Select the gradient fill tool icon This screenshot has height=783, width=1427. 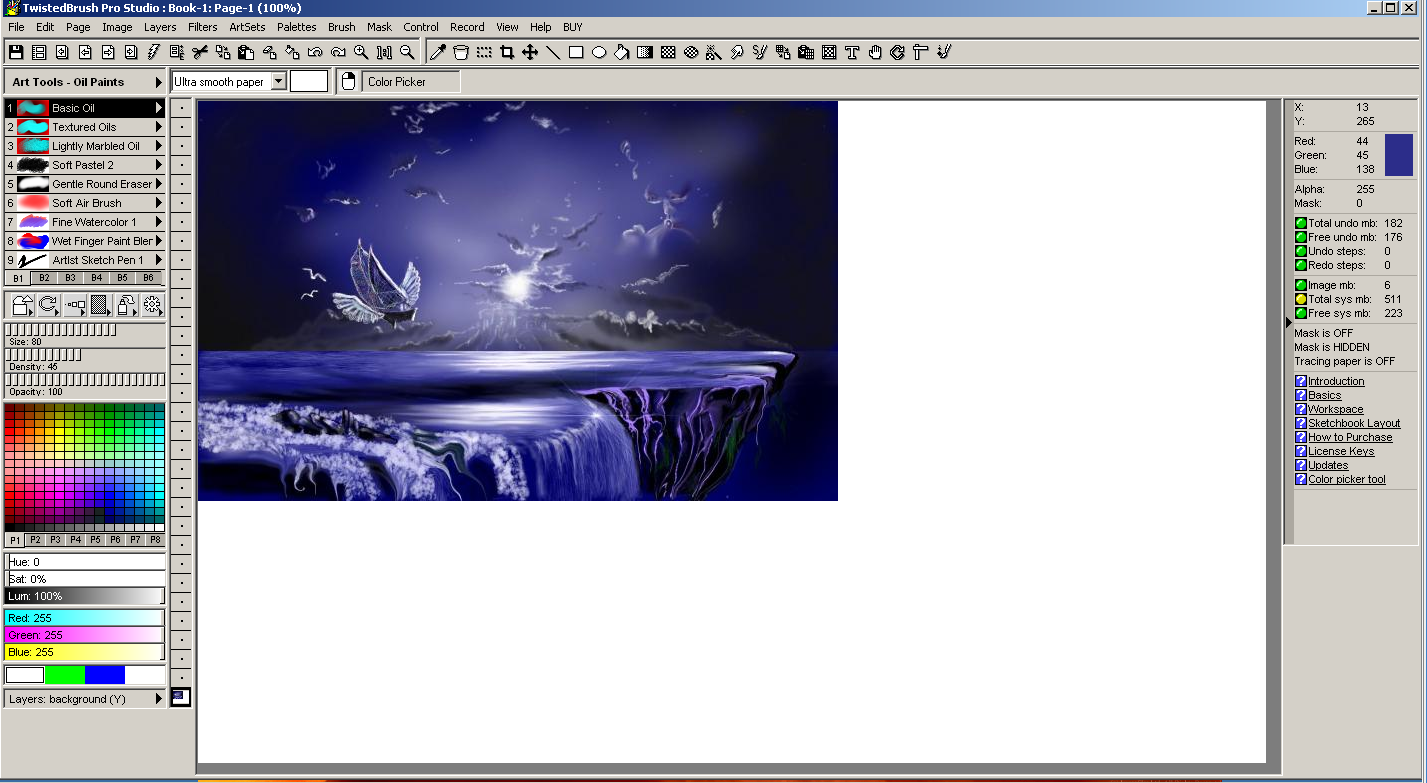[x=645, y=52]
